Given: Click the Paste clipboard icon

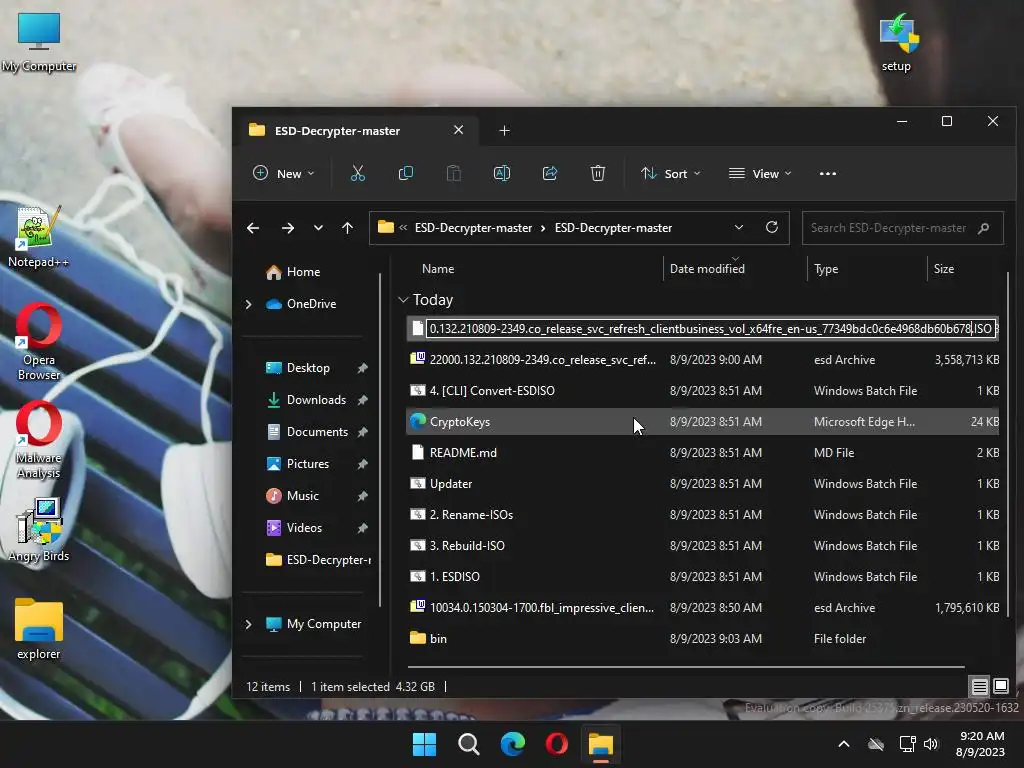Looking at the screenshot, I should click(453, 174).
